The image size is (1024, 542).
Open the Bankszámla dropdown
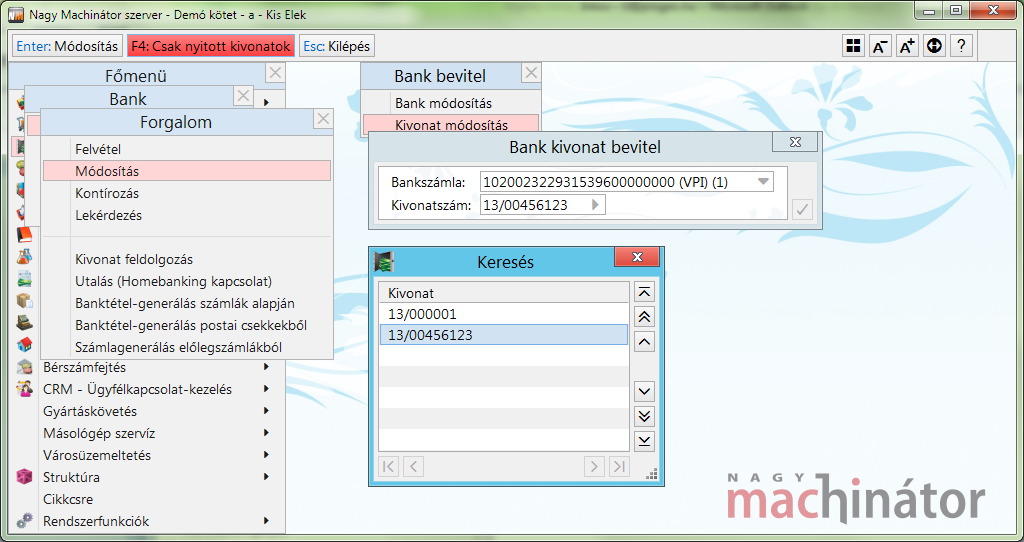click(763, 183)
